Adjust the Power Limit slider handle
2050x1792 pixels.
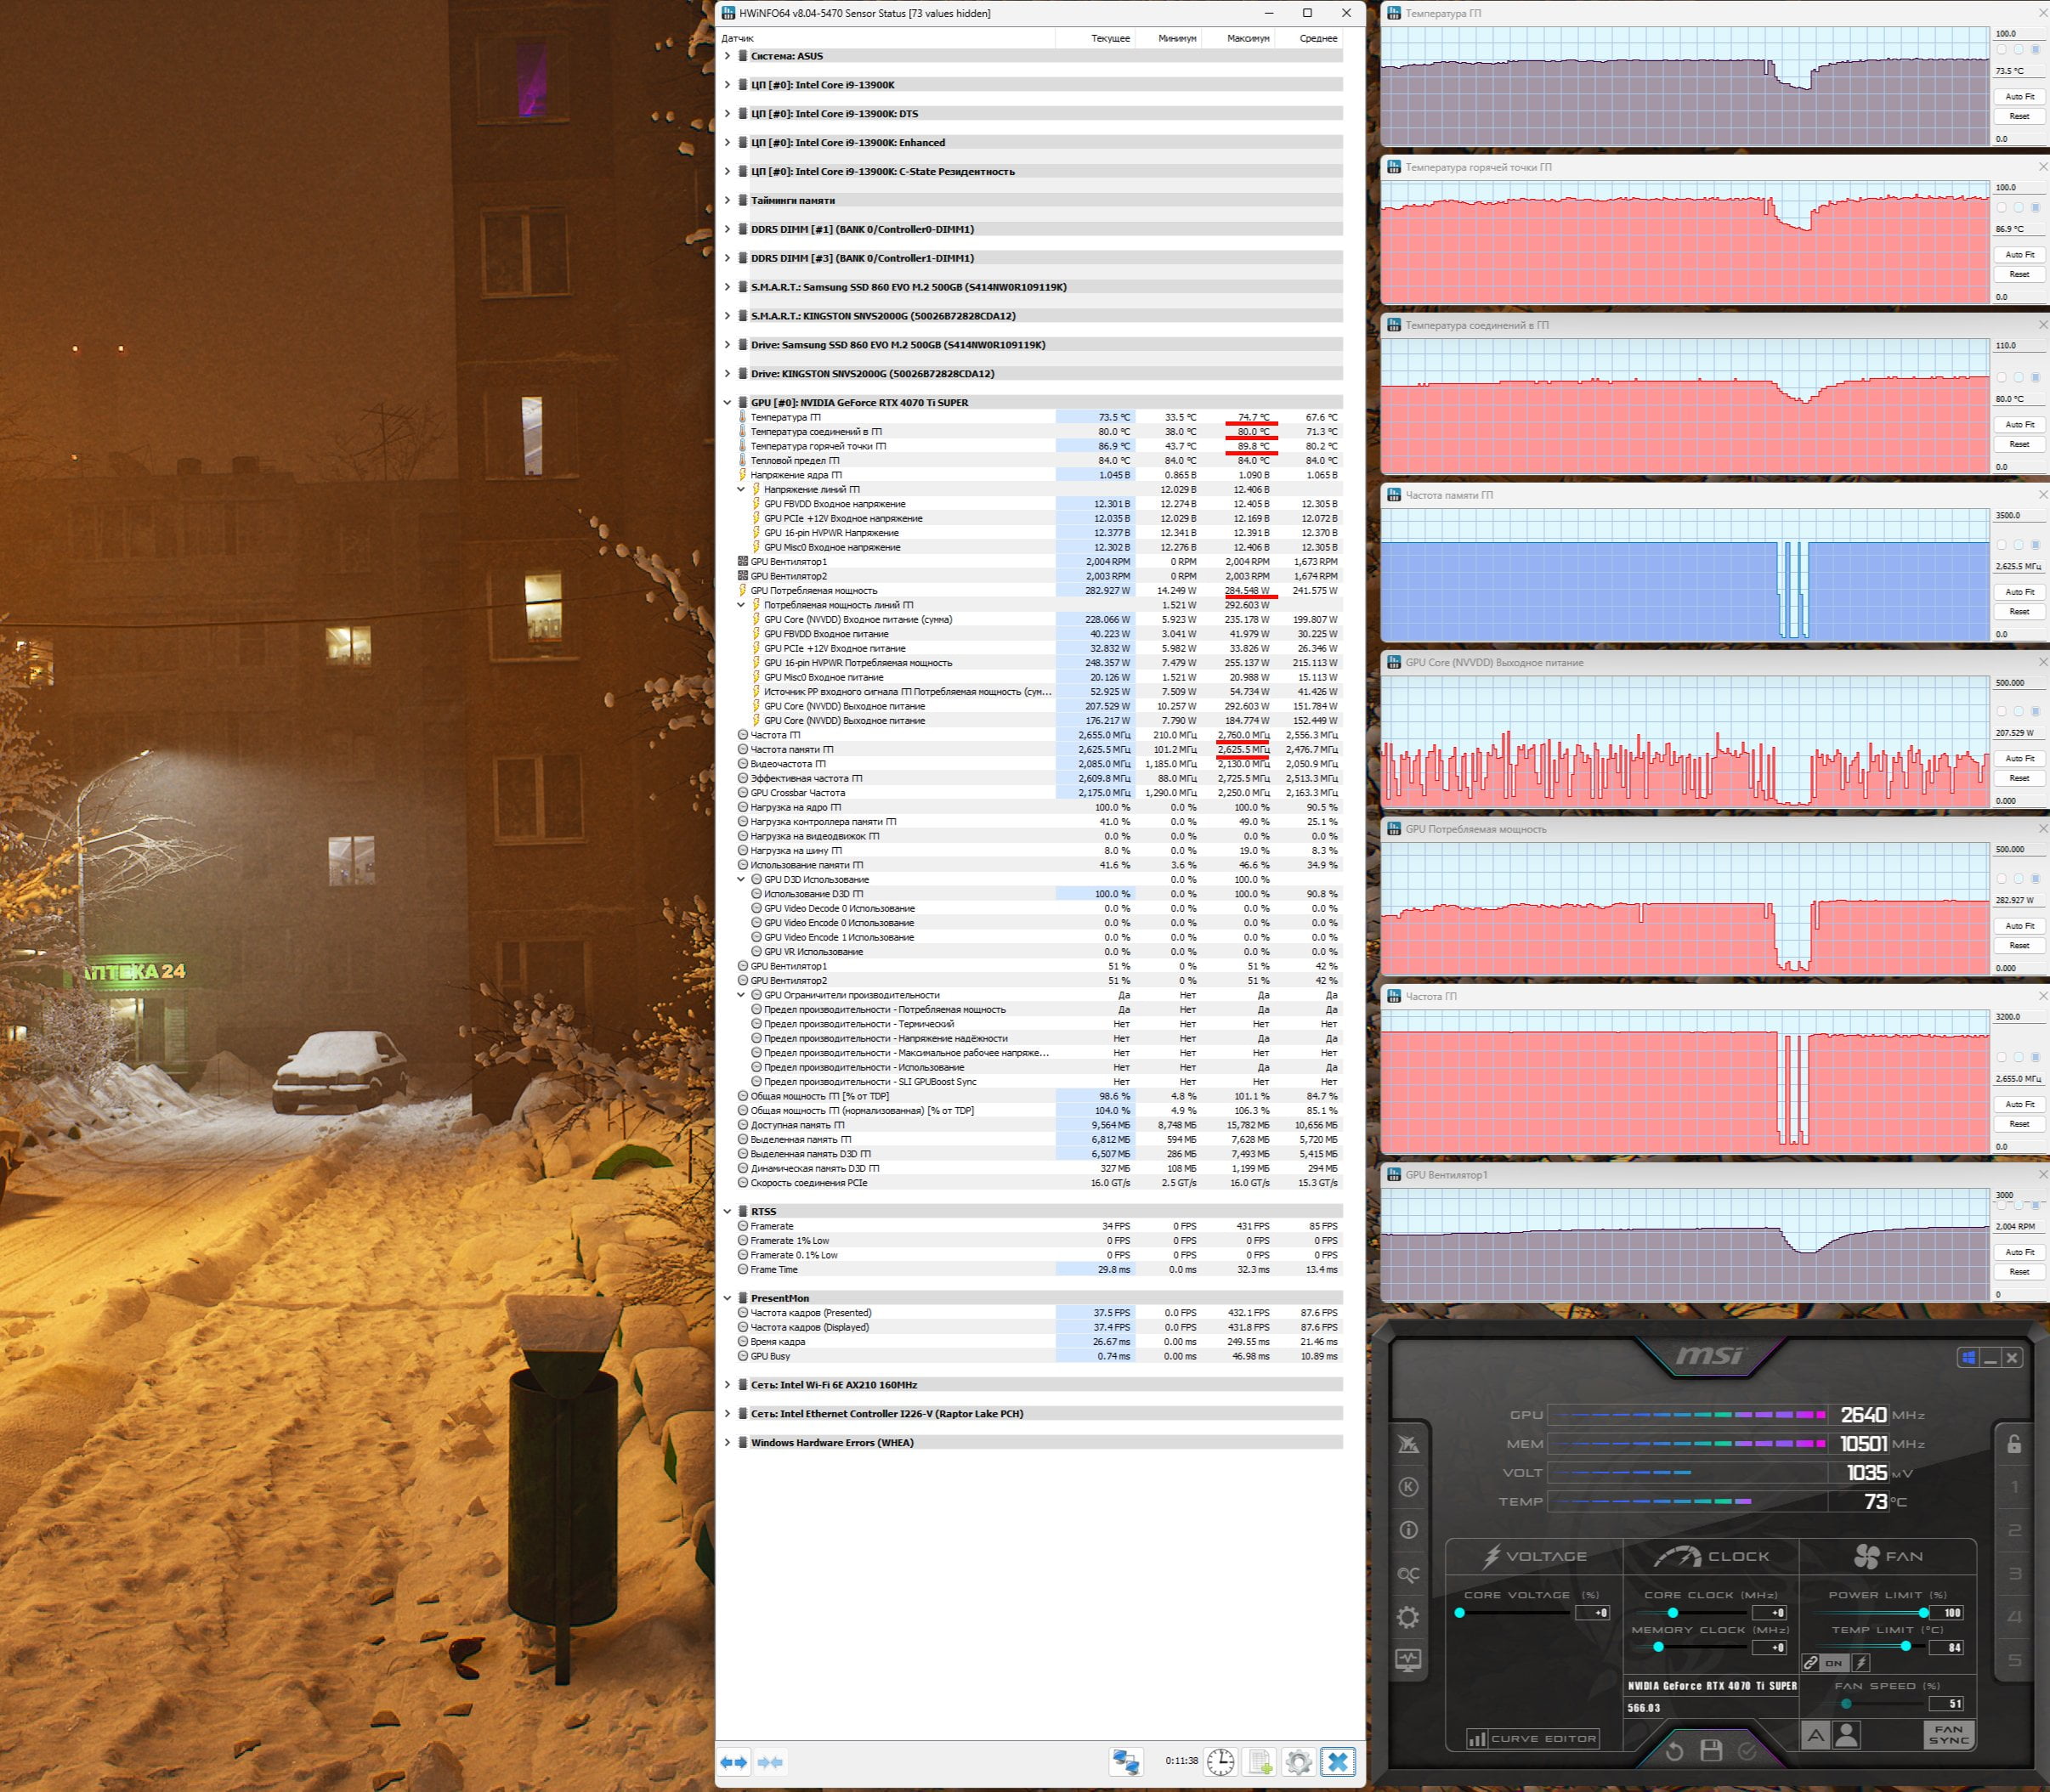tap(1923, 1613)
